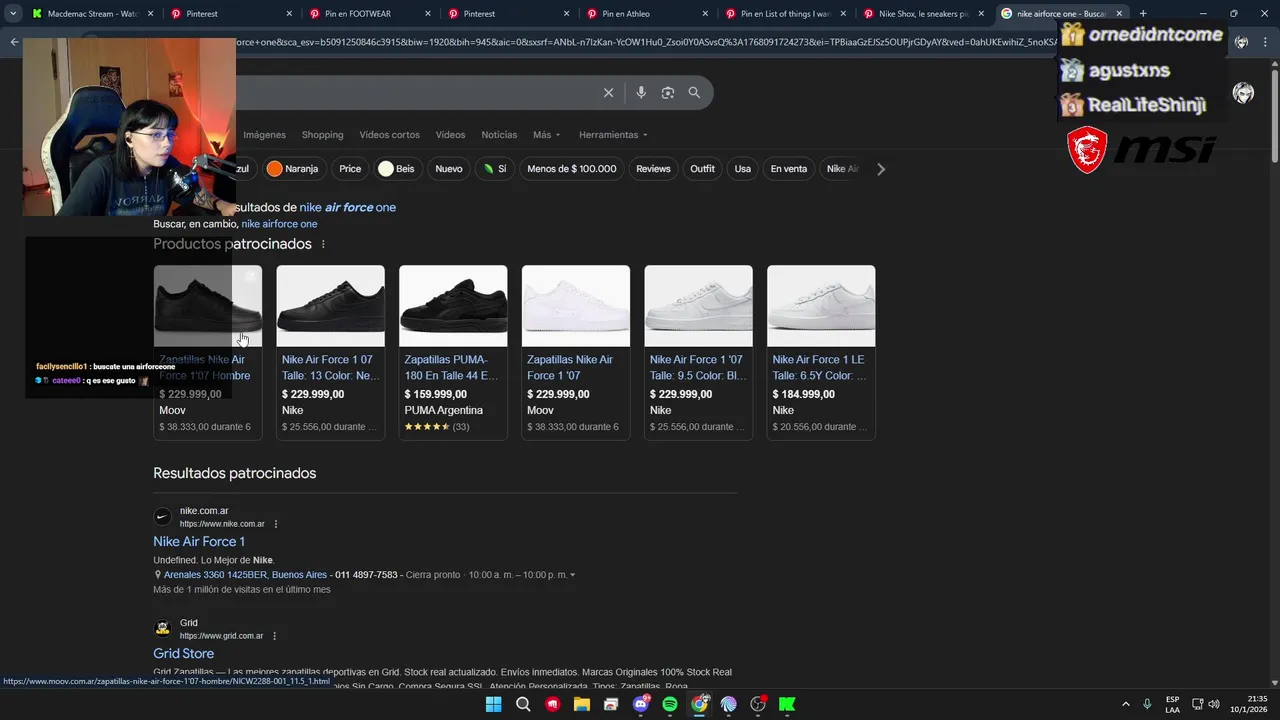
Task: Open the three-dot menu next to nike.com.ar
Action: 276,524
